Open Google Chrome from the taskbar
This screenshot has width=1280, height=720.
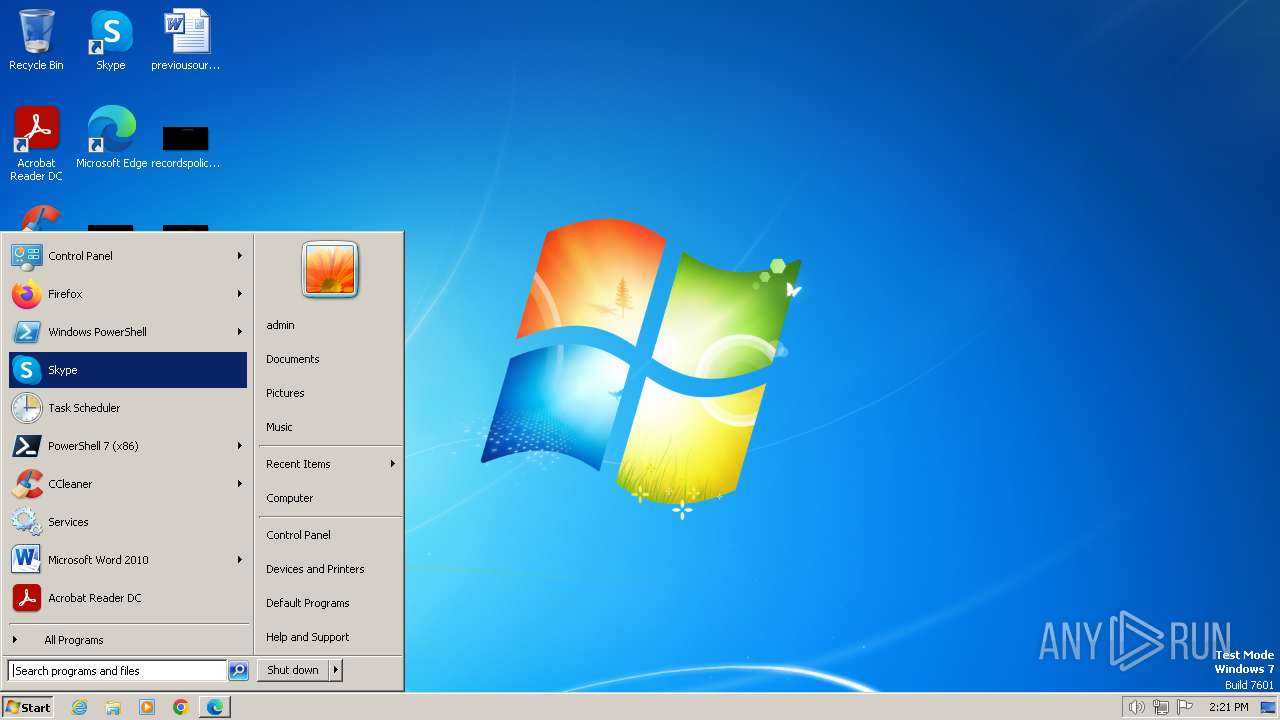[181, 707]
